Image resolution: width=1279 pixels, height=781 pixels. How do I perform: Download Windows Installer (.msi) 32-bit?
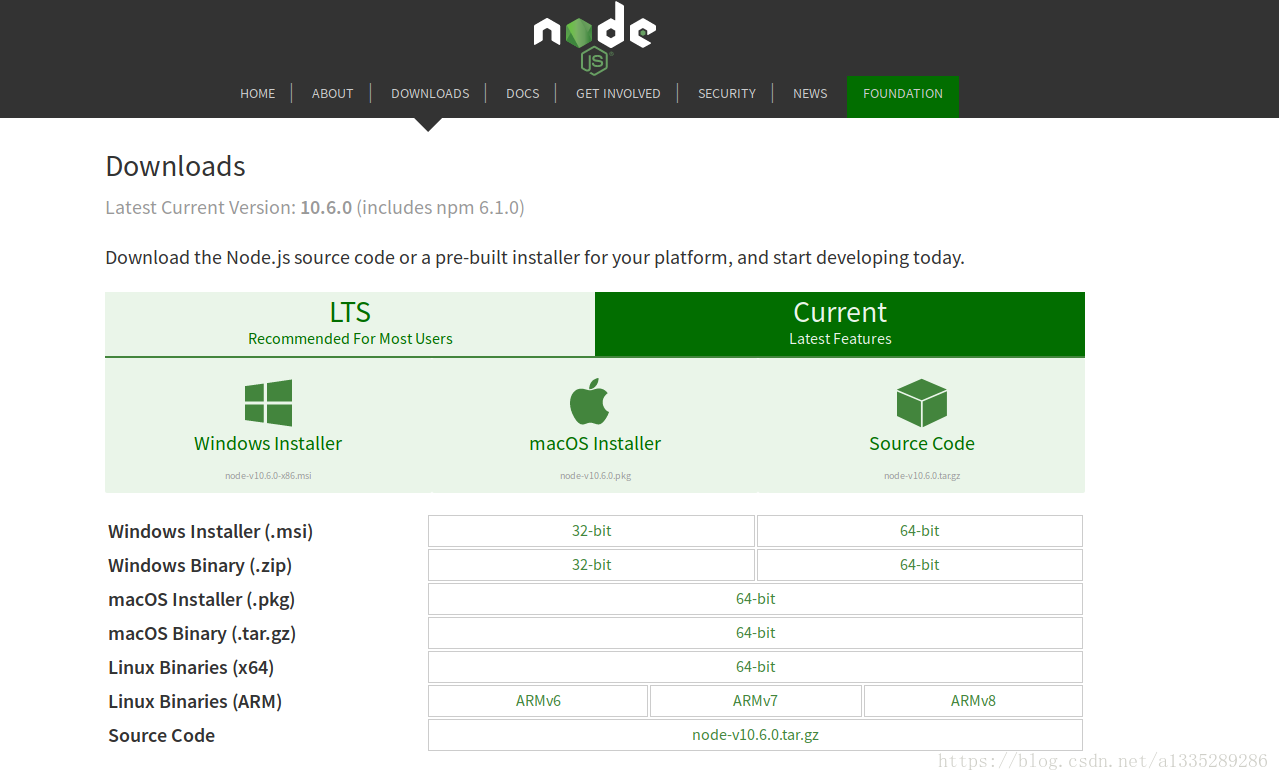pyautogui.click(x=591, y=531)
